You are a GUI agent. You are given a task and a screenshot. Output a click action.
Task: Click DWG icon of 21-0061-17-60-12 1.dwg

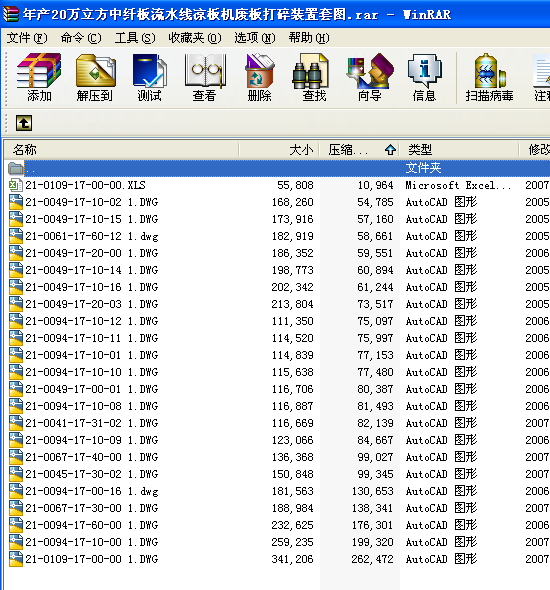coord(15,236)
